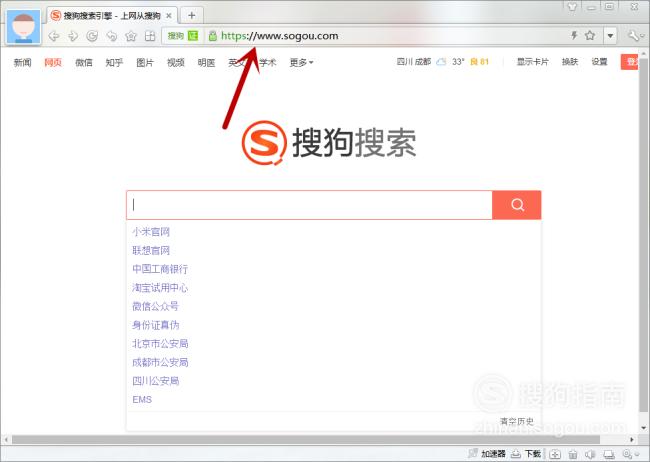
Task: Open 设置 settings link
Action: pyautogui.click(x=599, y=62)
